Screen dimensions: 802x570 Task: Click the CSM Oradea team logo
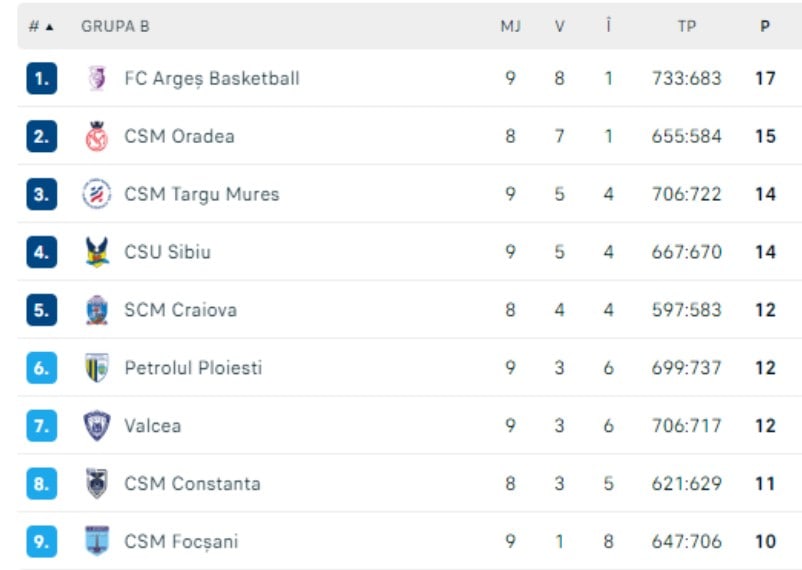pyautogui.click(x=97, y=136)
